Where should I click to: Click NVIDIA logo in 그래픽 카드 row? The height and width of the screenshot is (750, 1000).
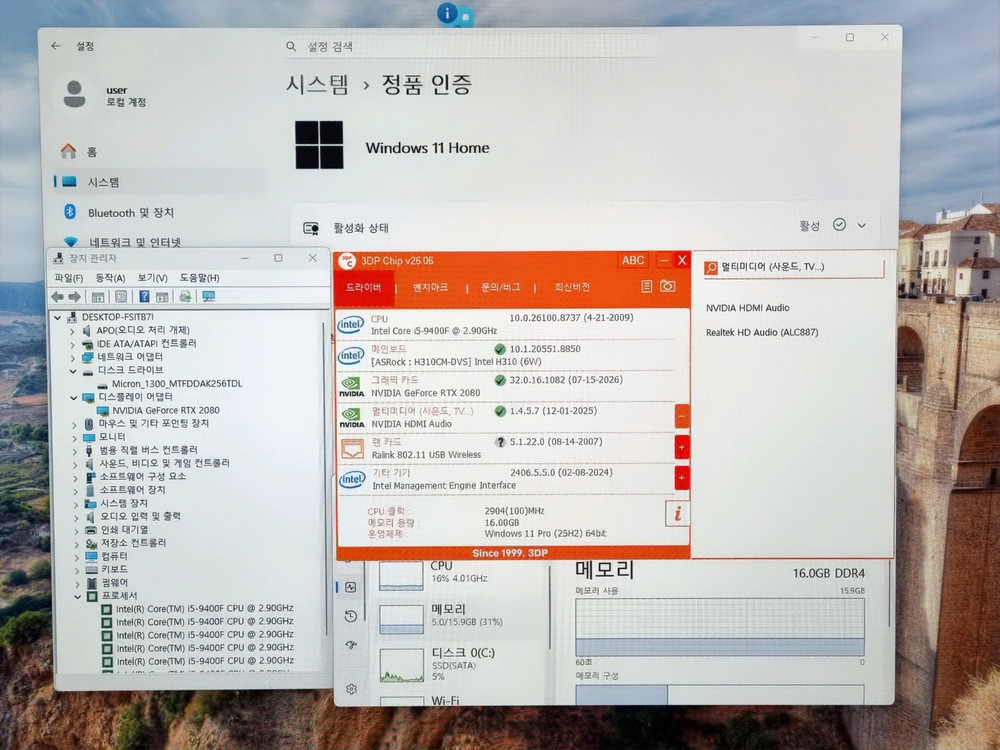click(351, 386)
